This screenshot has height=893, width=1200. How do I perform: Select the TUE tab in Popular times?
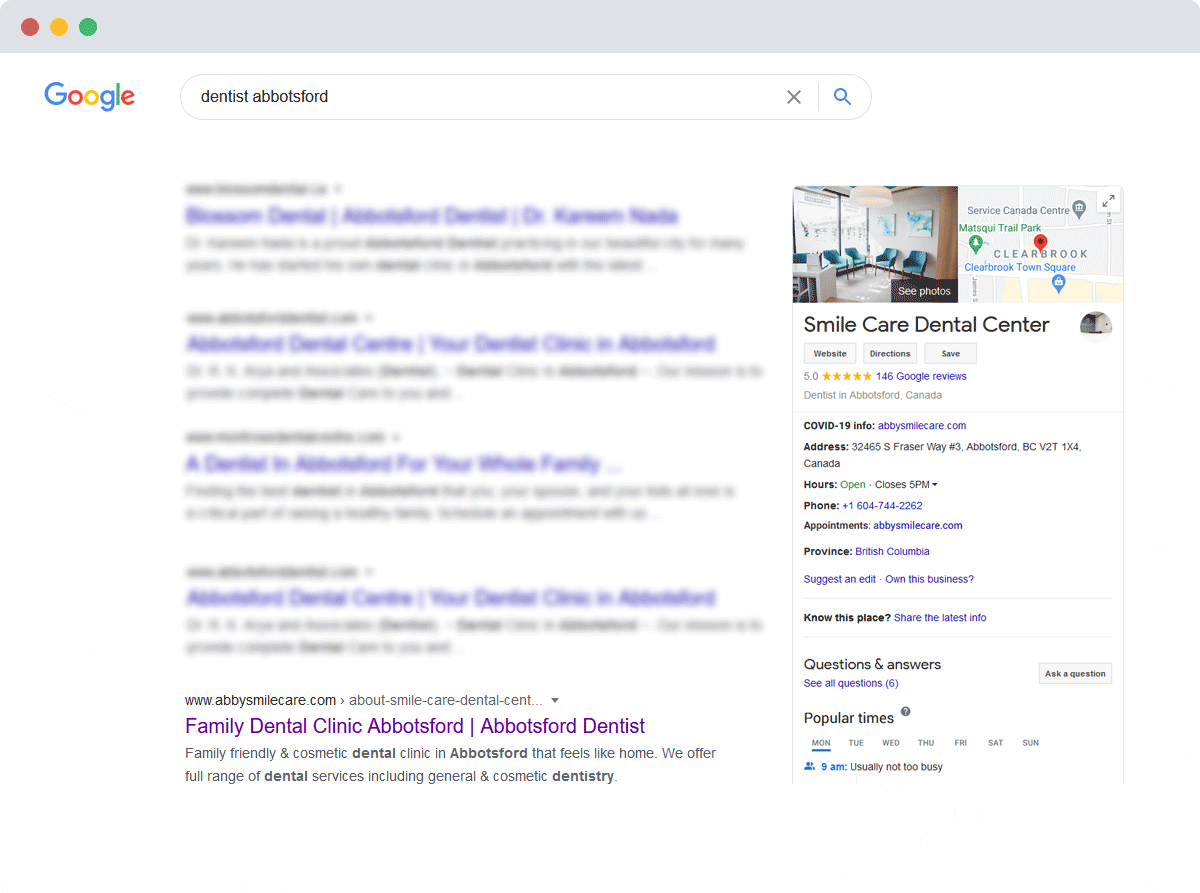856,743
